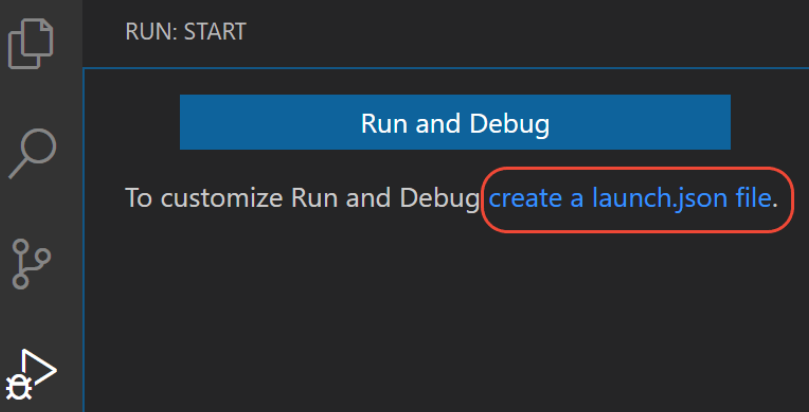Click the git branch icon
Image resolution: width=809 pixels, height=412 pixels.
coord(31,263)
